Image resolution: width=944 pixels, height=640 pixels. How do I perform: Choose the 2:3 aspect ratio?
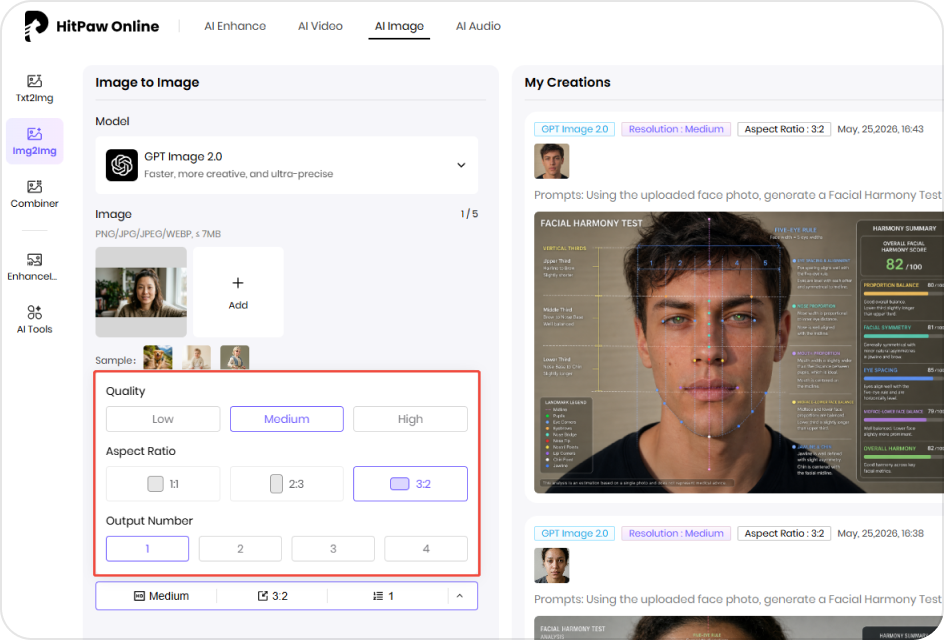[x=287, y=484]
